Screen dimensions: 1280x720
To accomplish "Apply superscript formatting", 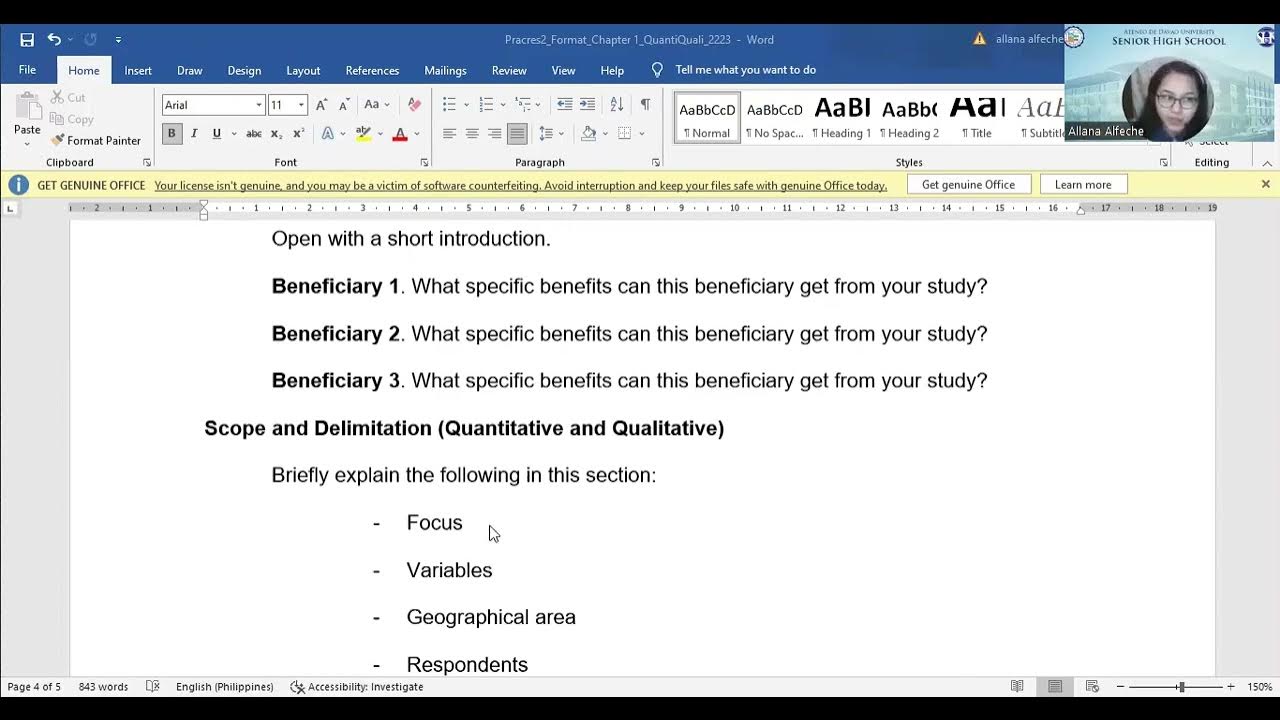I will pyautogui.click(x=299, y=134).
